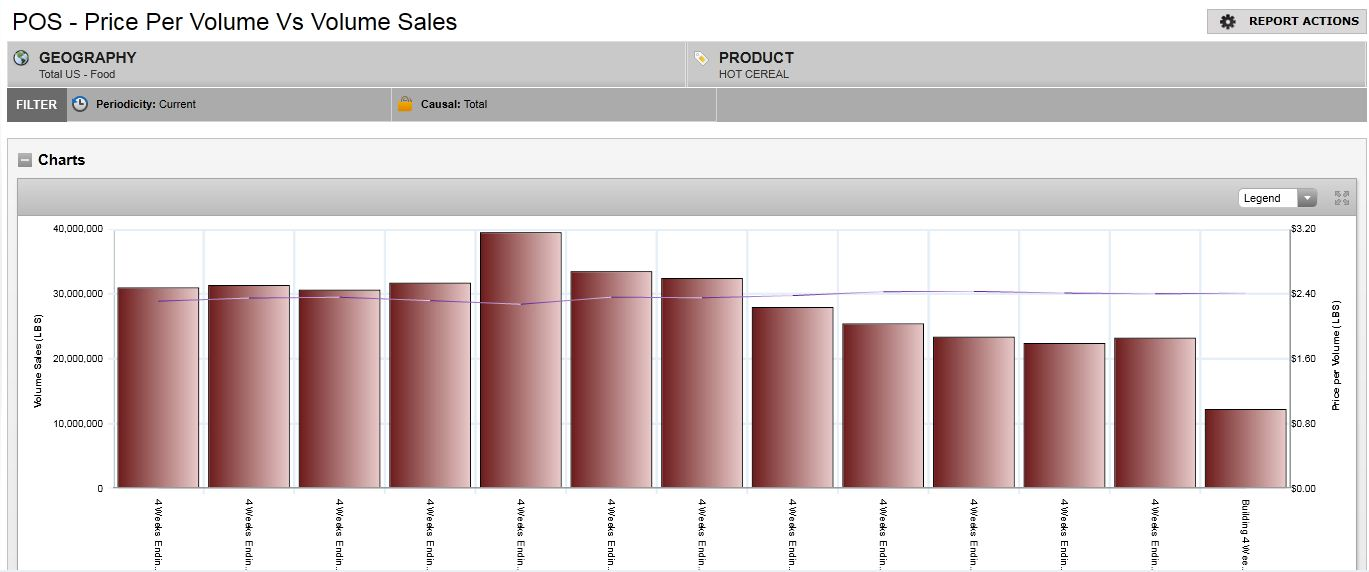Select the Causal: Total filter
The height and width of the screenshot is (572, 1369).
[x=454, y=104]
